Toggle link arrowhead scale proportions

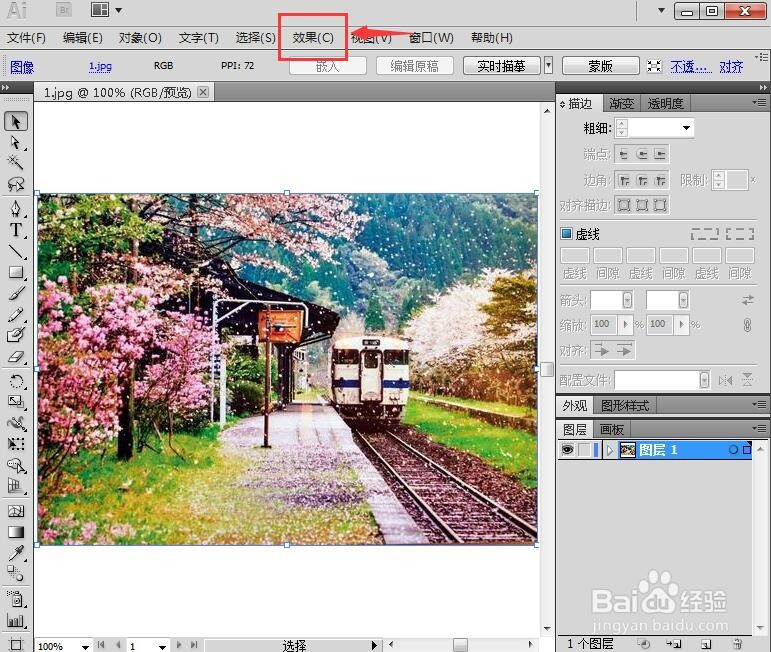coord(747,325)
